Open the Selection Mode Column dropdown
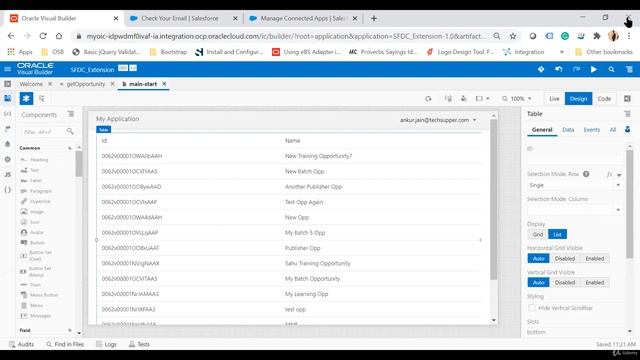This screenshot has width=640, height=360. pos(575,210)
